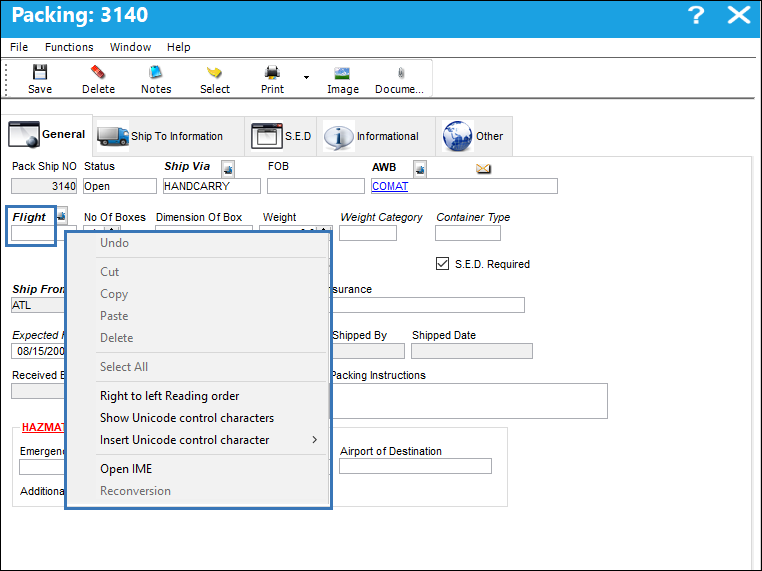Click the help question mark icon

(696, 15)
